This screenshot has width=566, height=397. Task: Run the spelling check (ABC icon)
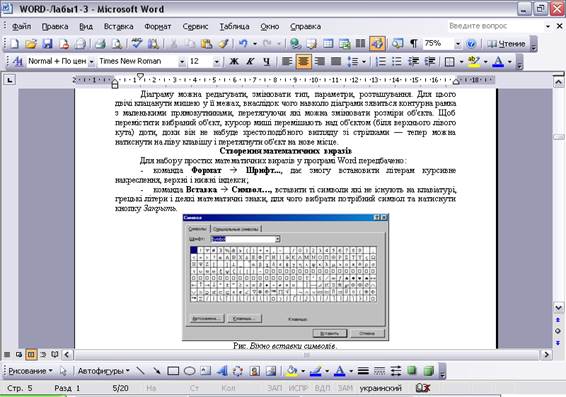pos(136,44)
